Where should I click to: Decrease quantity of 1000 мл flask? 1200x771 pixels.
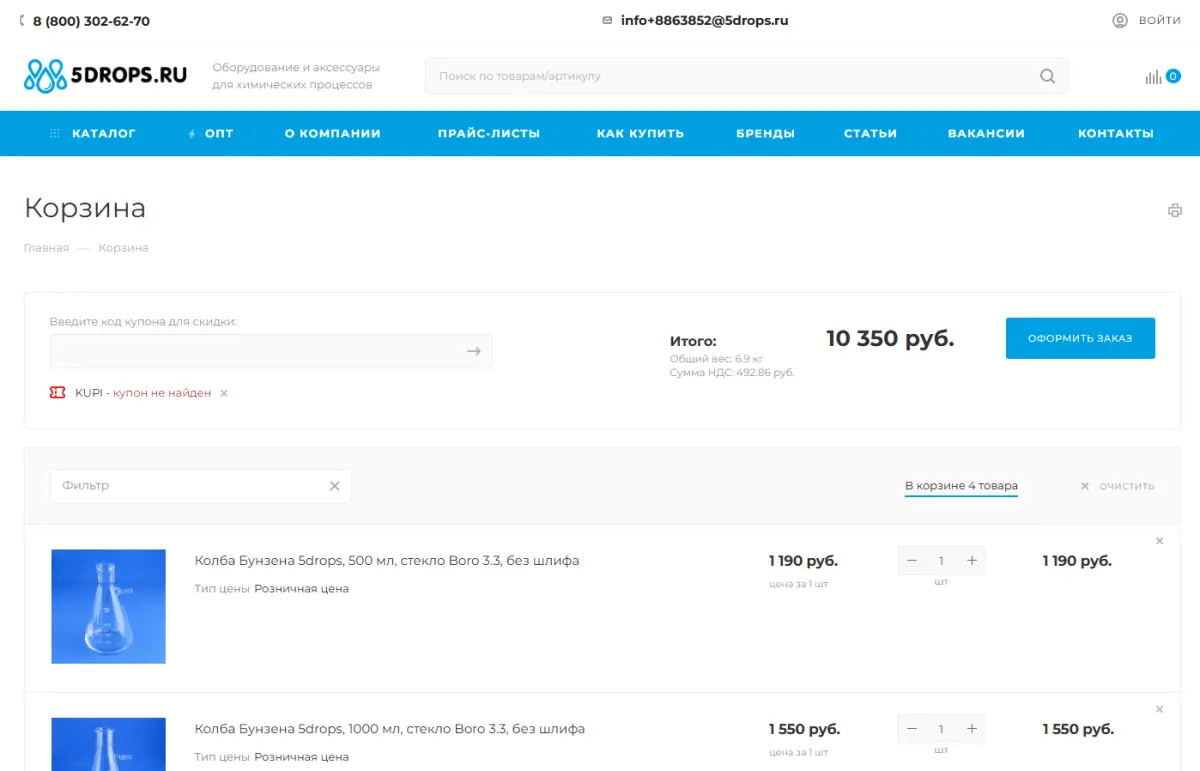(912, 729)
